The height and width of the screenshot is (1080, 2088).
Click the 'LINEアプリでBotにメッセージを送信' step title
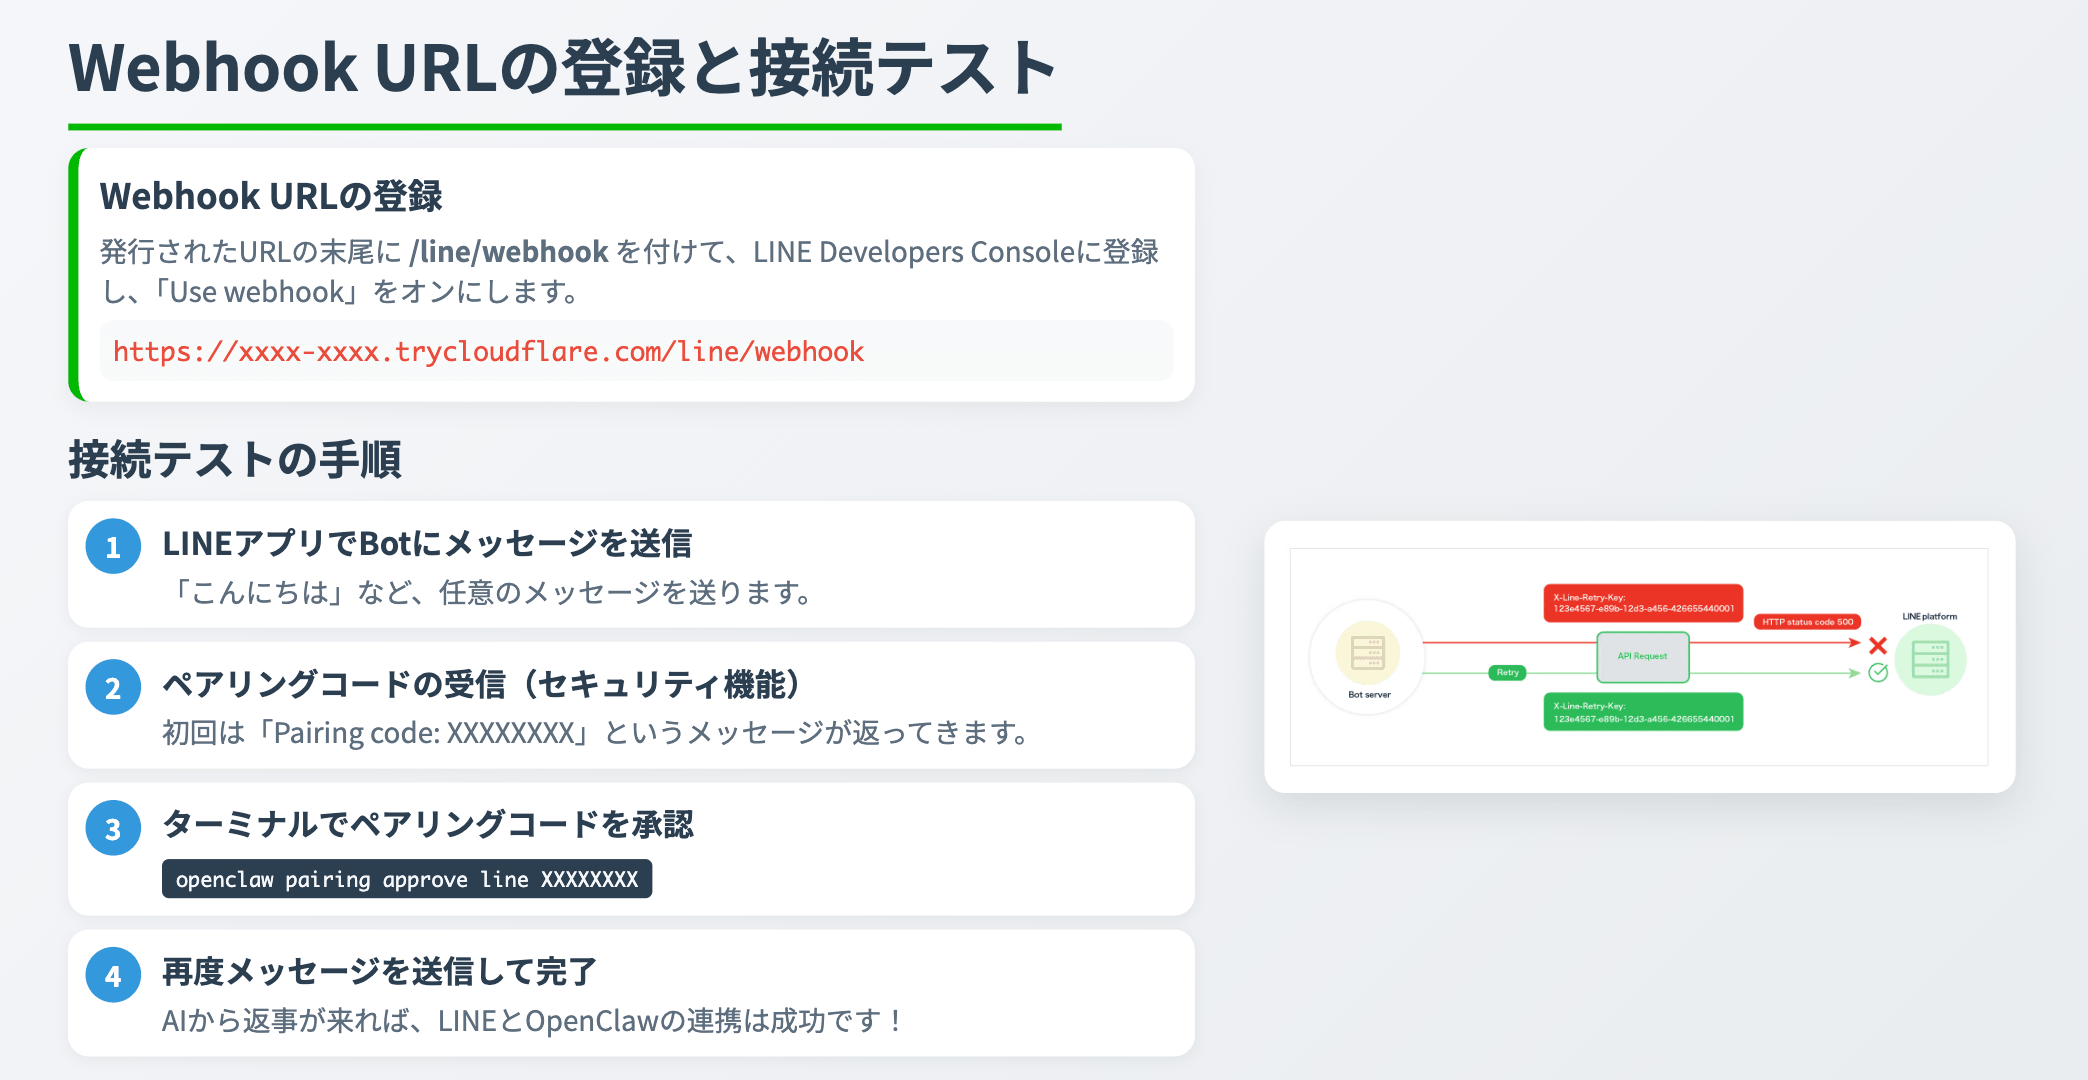(427, 544)
